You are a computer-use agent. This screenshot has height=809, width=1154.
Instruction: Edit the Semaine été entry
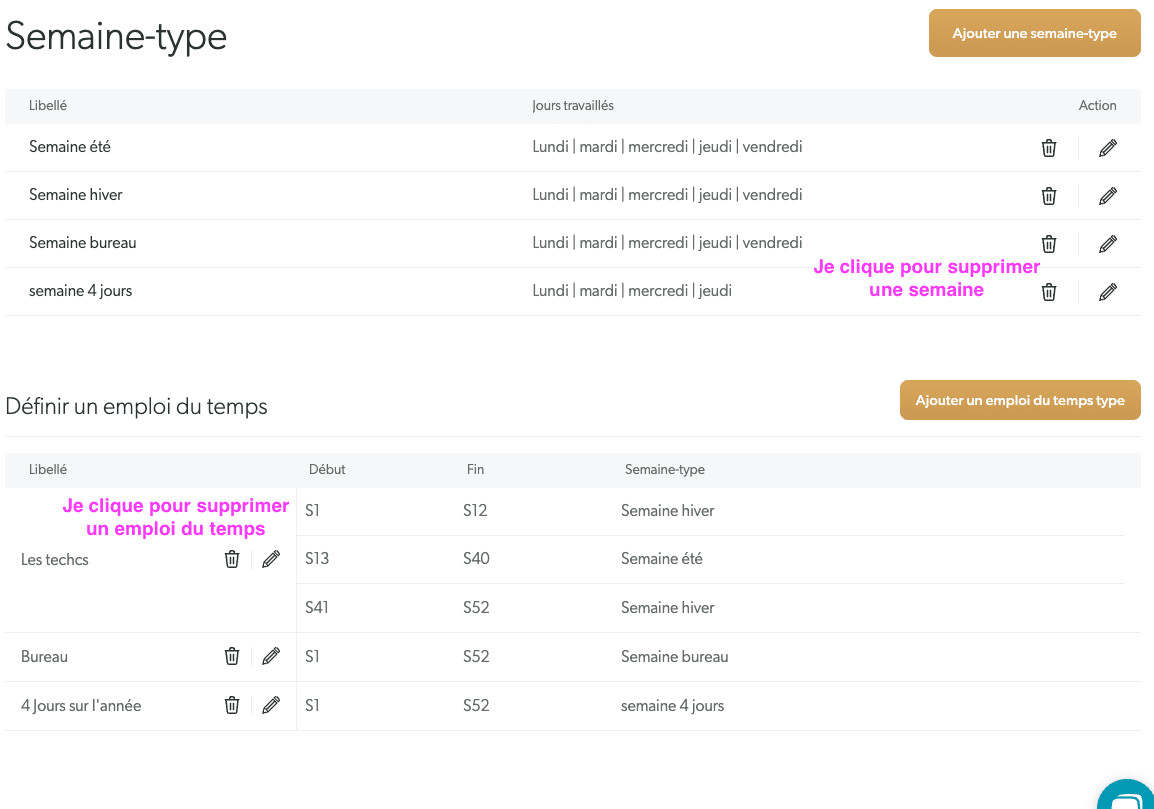(x=1108, y=148)
